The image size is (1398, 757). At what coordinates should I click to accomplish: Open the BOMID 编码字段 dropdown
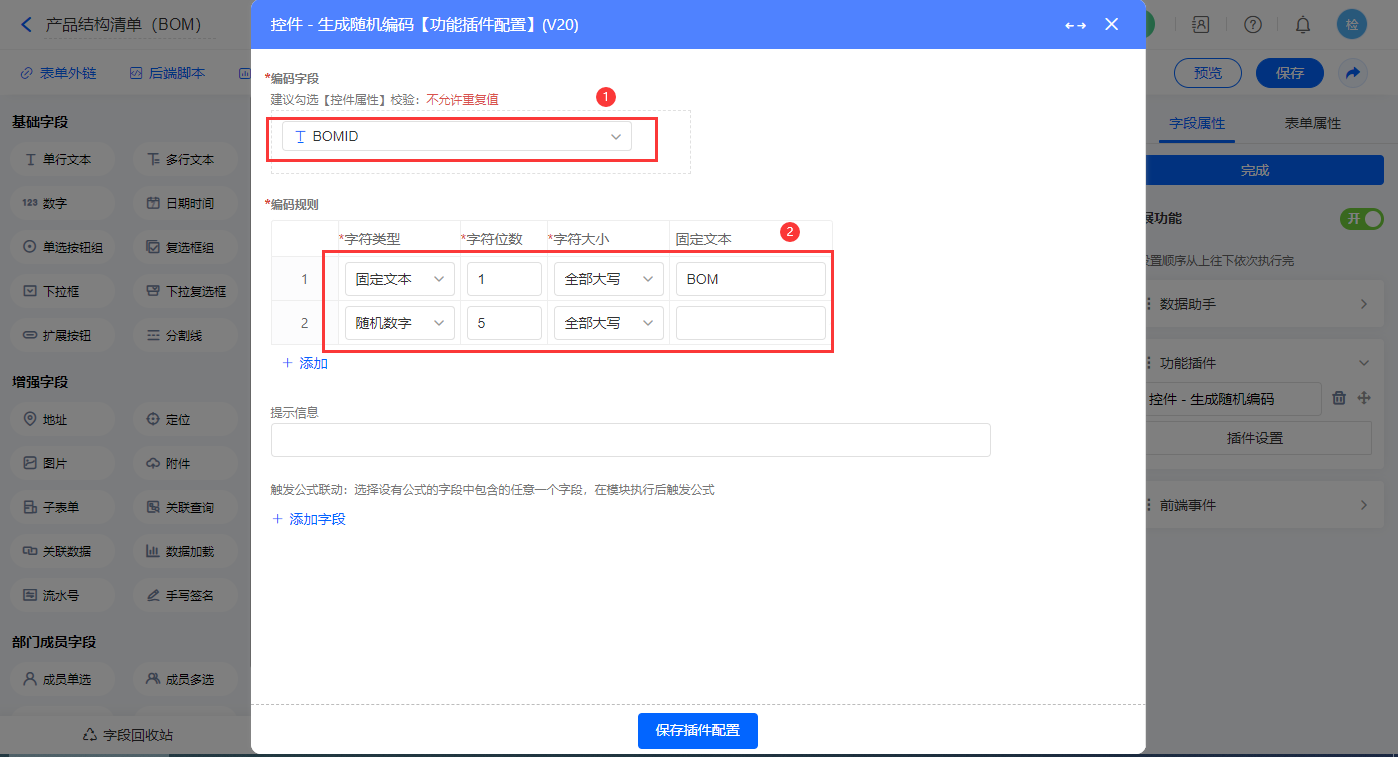tap(457, 137)
